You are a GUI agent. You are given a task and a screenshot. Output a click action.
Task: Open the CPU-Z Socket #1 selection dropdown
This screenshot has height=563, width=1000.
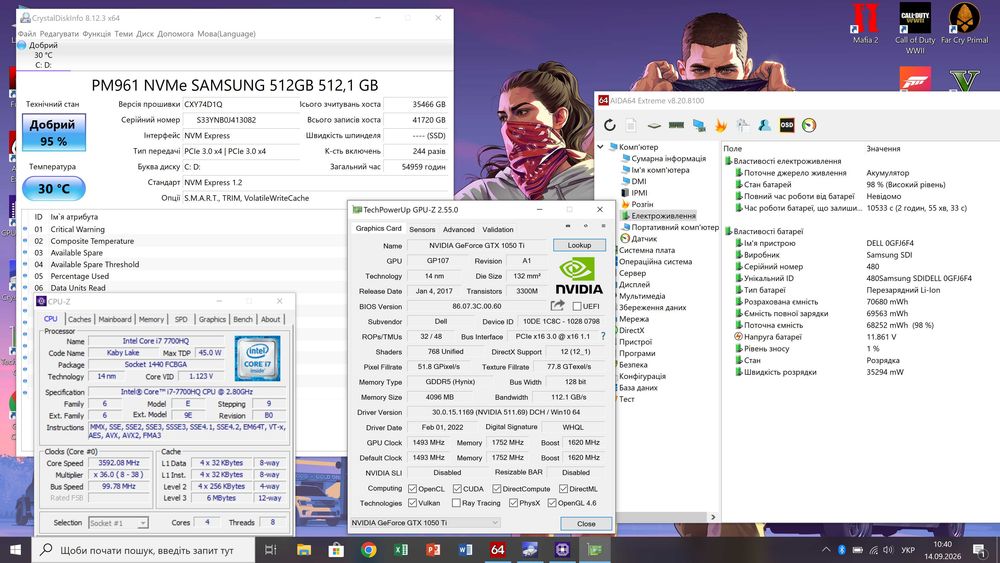[119, 523]
